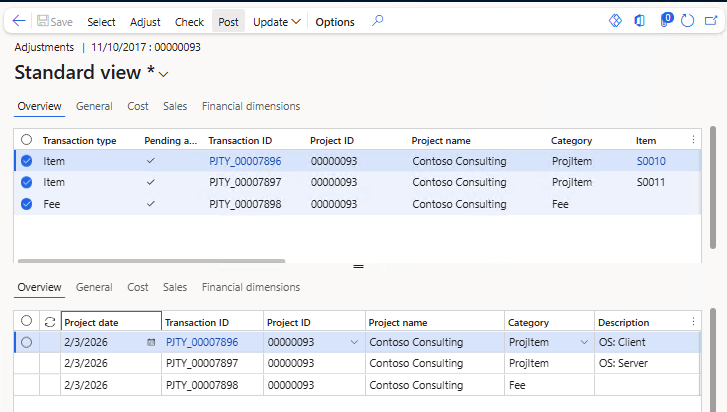The width and height of the screenshot is (727, 412).
Task: Select first row radio in lower grid
Action: click(x=26, y=342)
